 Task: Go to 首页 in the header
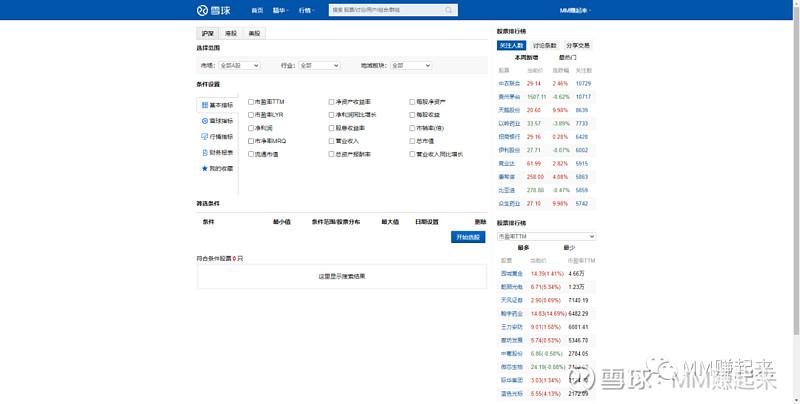click(257, 10)
